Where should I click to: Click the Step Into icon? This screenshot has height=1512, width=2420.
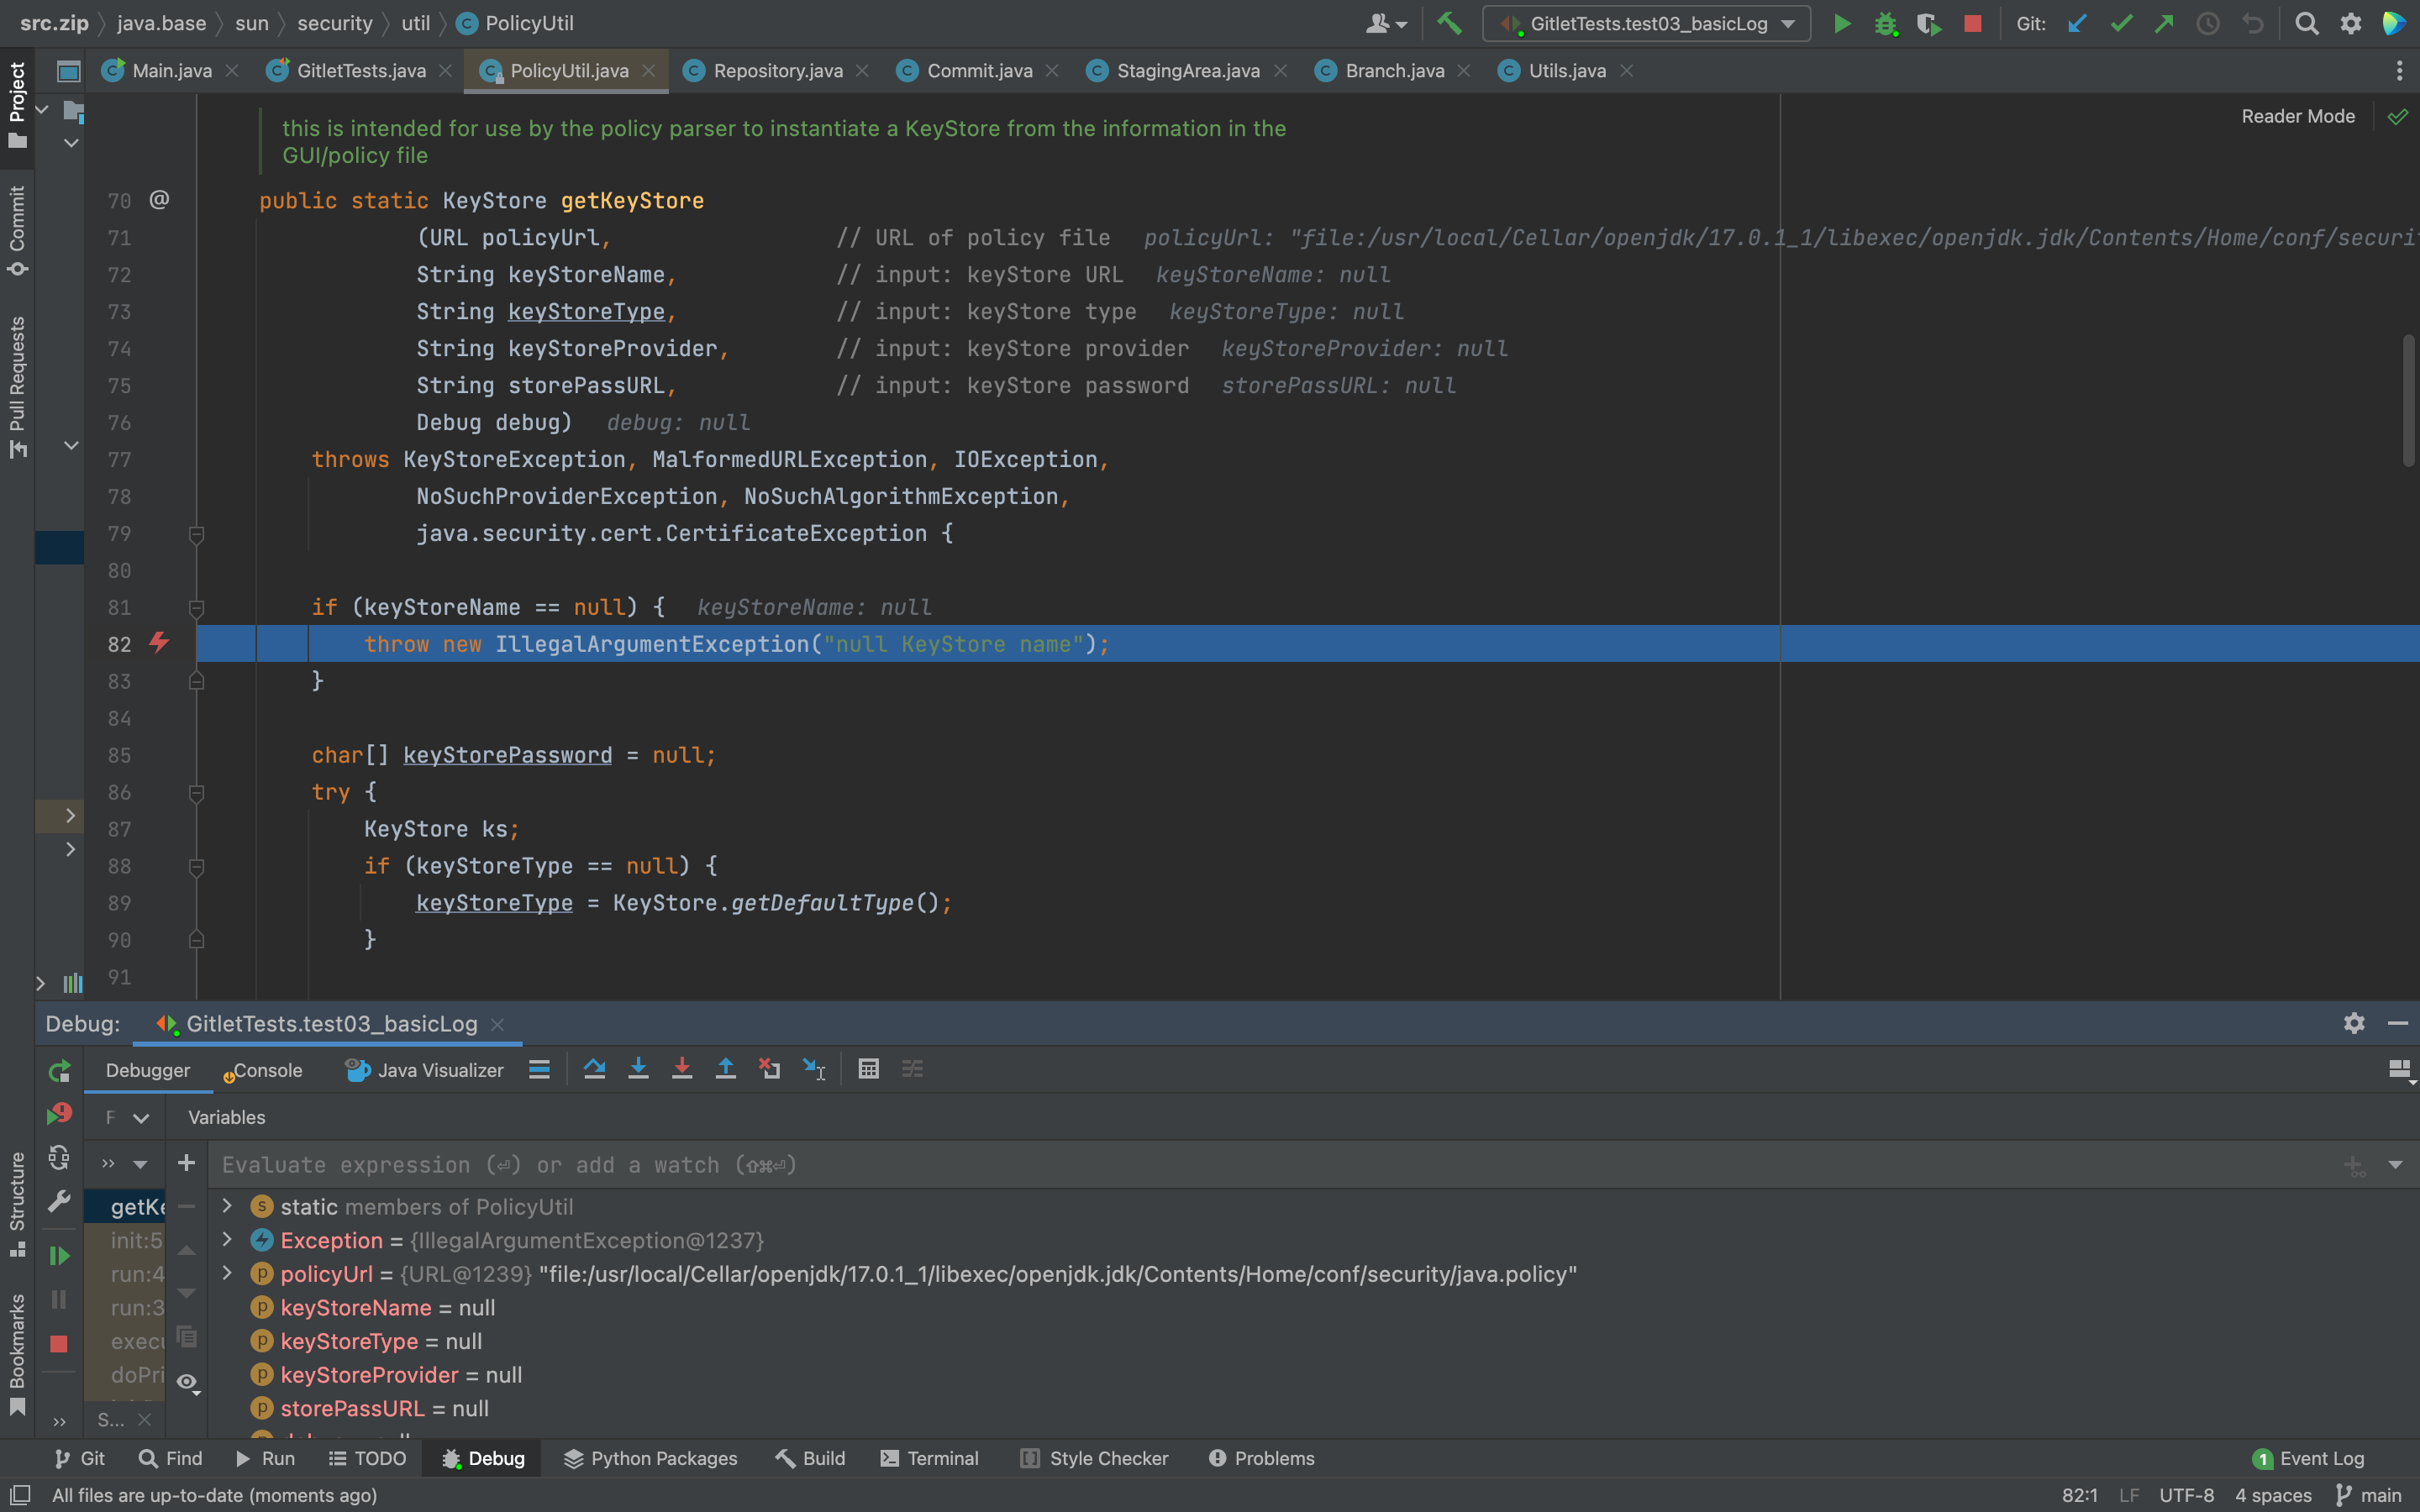click(638, 1069)
